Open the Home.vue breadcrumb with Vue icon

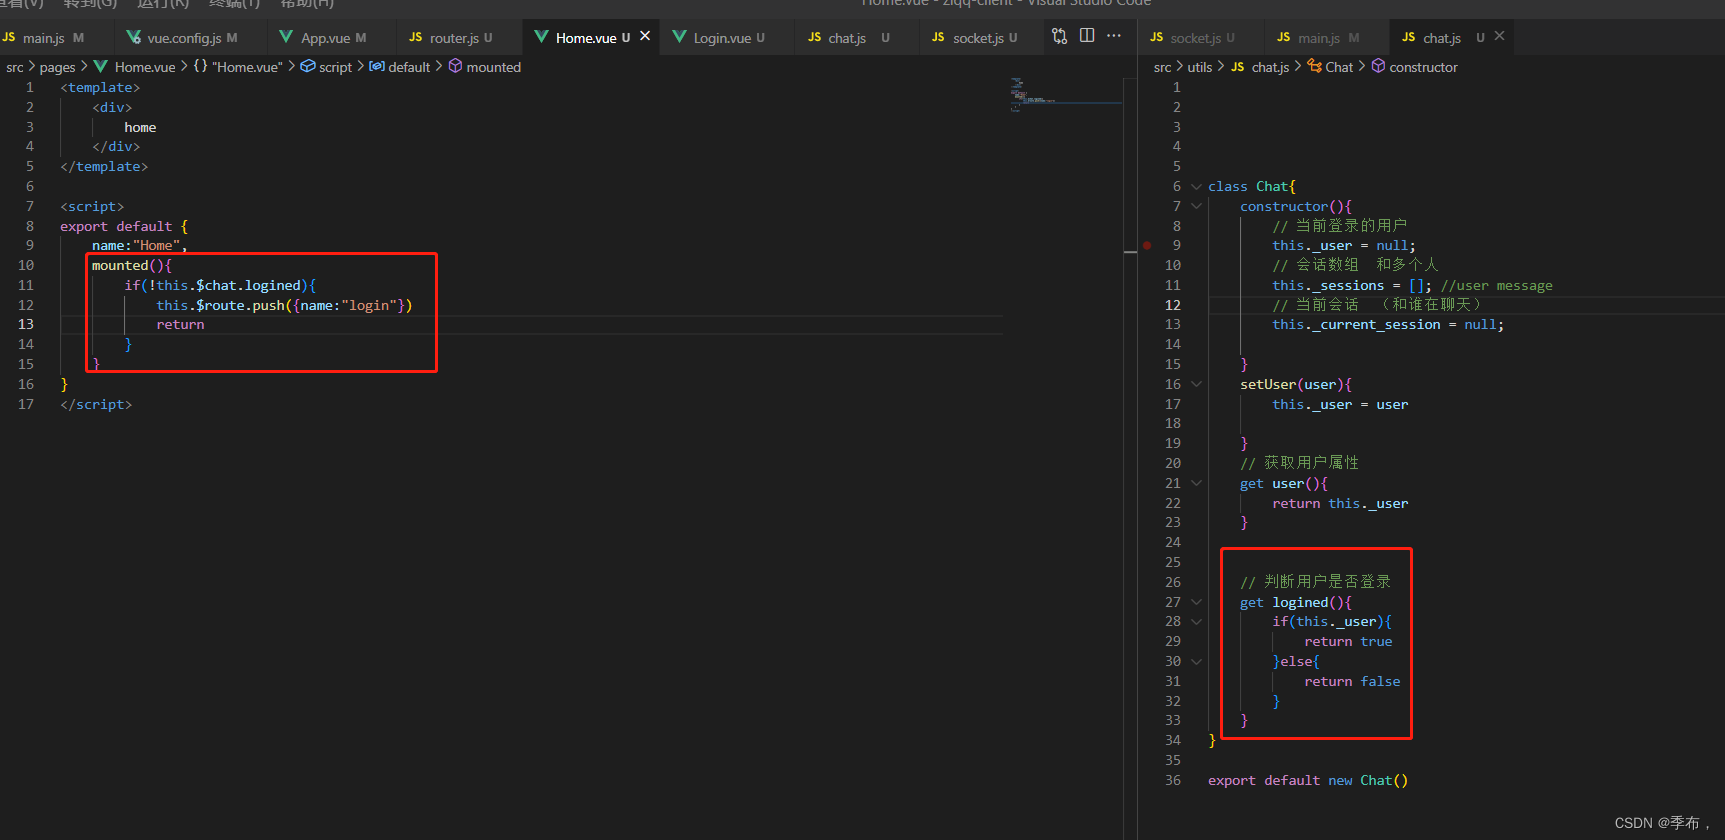[x=135, y=67]
